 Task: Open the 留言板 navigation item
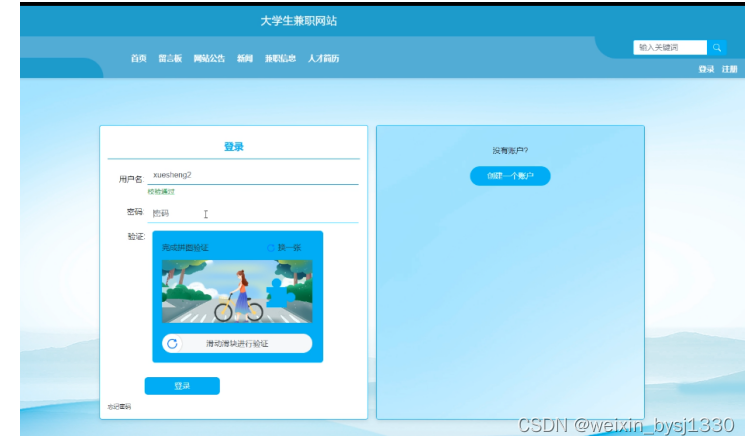(x=170, y=58)
